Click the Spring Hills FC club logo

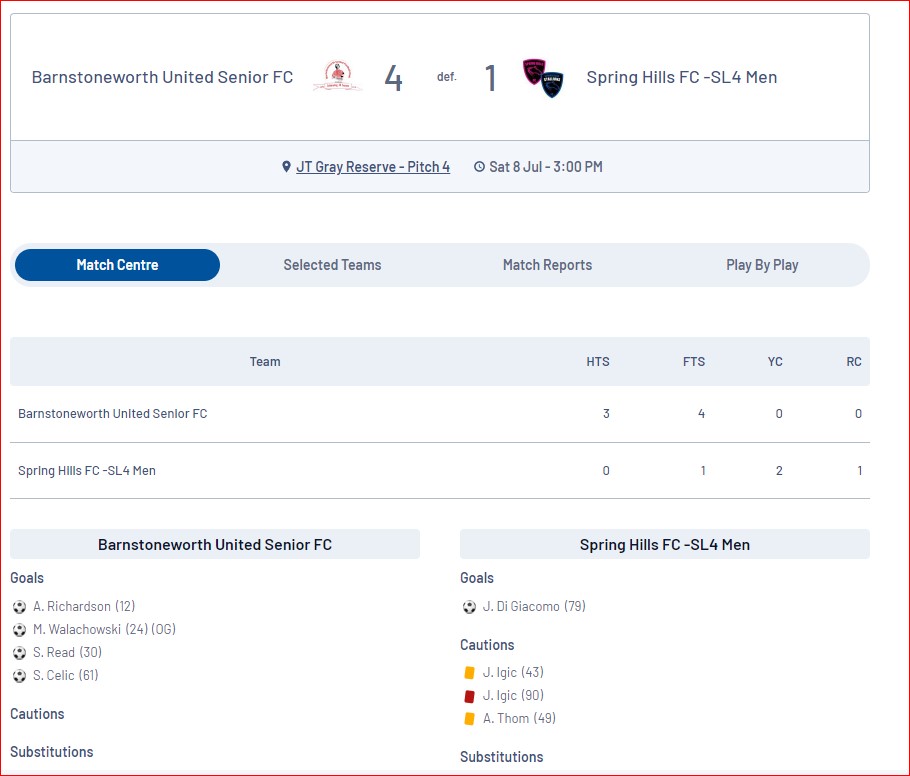point(543,78)
